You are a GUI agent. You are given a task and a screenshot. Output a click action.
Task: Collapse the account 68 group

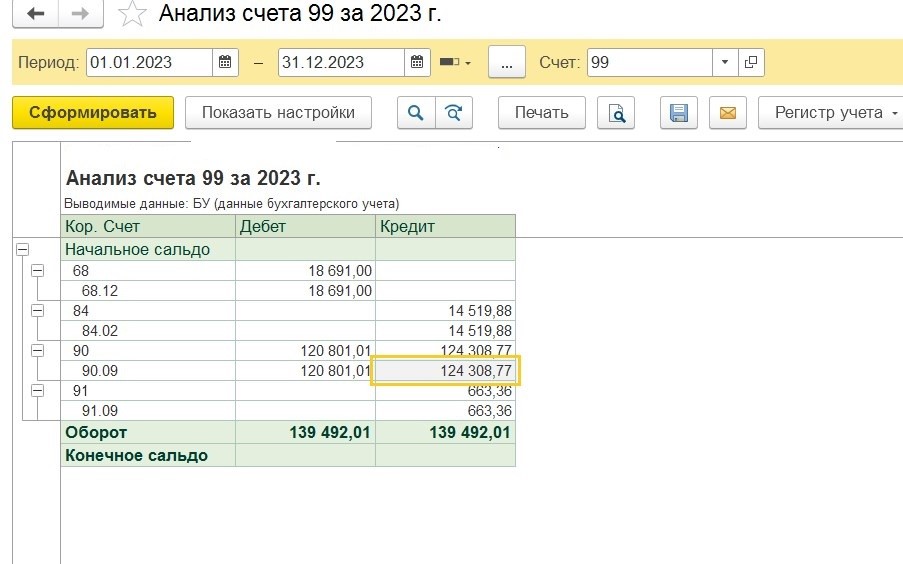click(x=38, y=270)
